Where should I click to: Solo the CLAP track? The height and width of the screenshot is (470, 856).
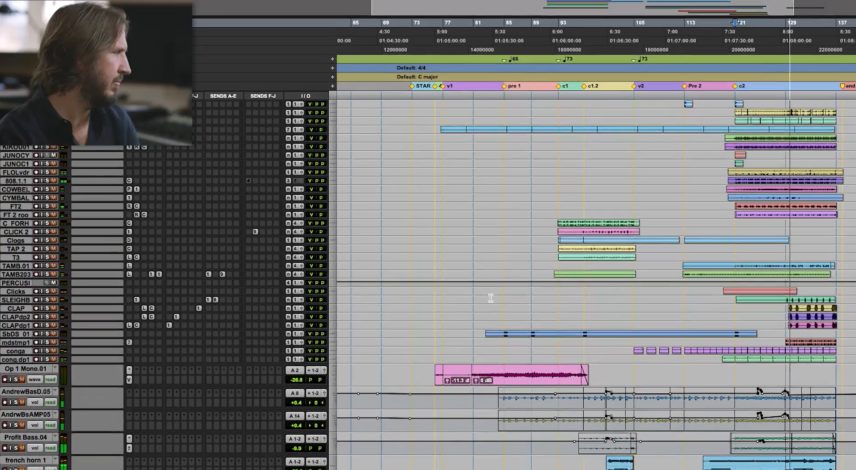coord(48,309)
